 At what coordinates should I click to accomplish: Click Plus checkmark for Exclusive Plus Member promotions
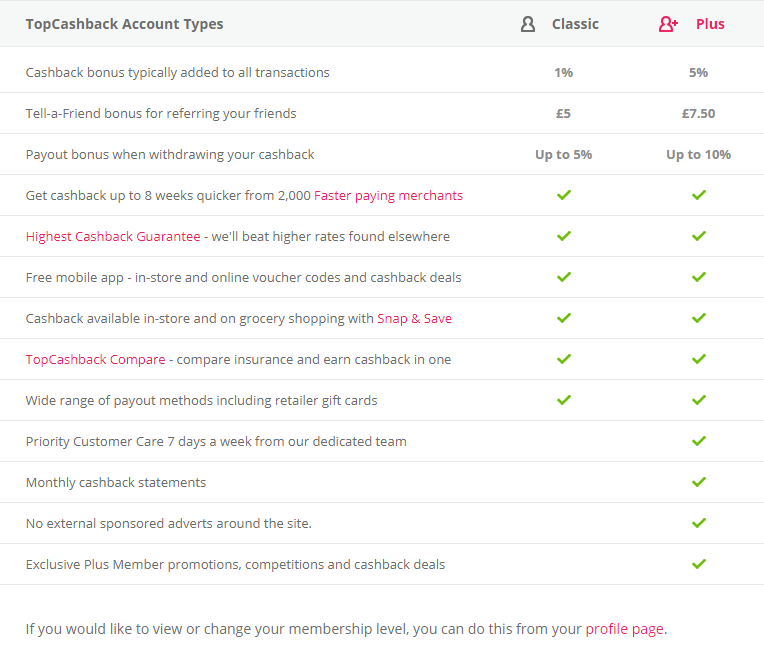click(699, 563)
